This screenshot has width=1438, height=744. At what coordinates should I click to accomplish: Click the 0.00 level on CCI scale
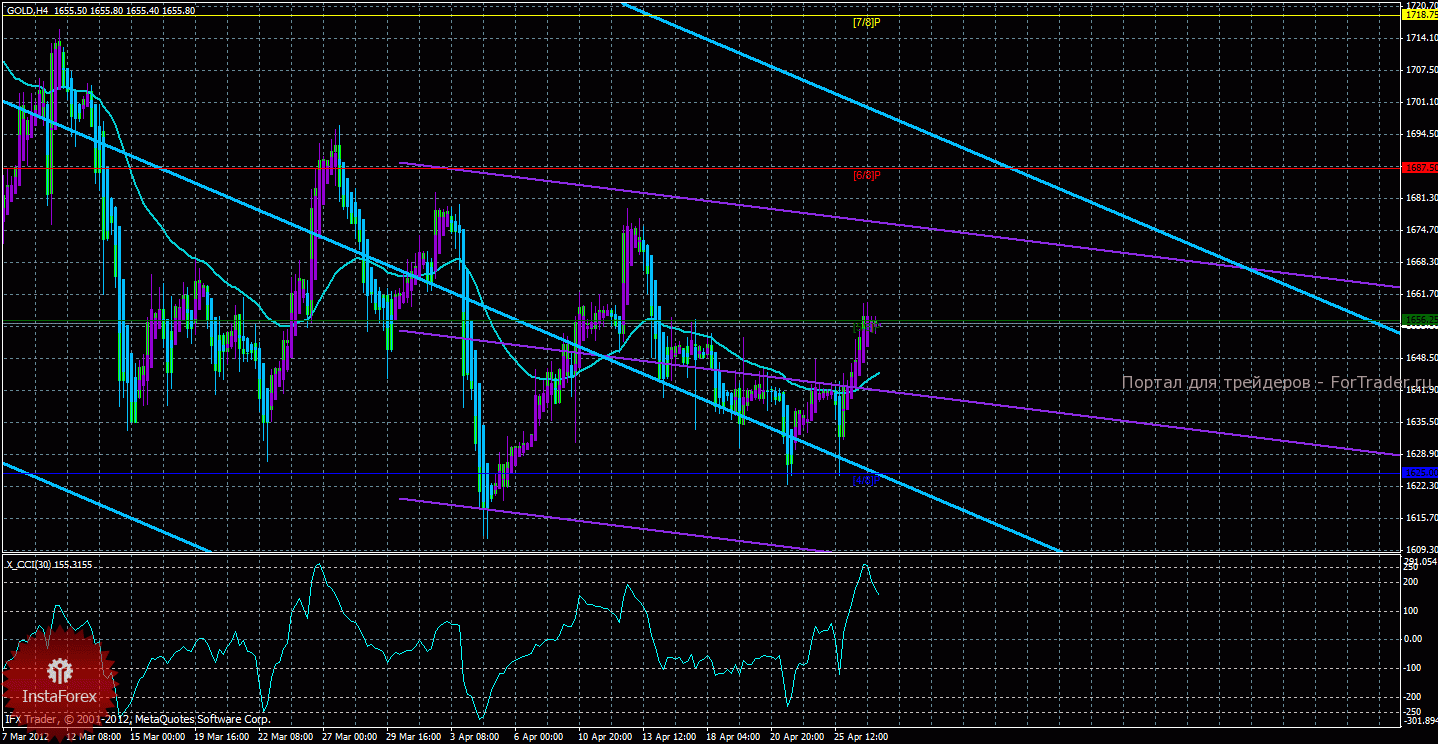point(1415,639)
